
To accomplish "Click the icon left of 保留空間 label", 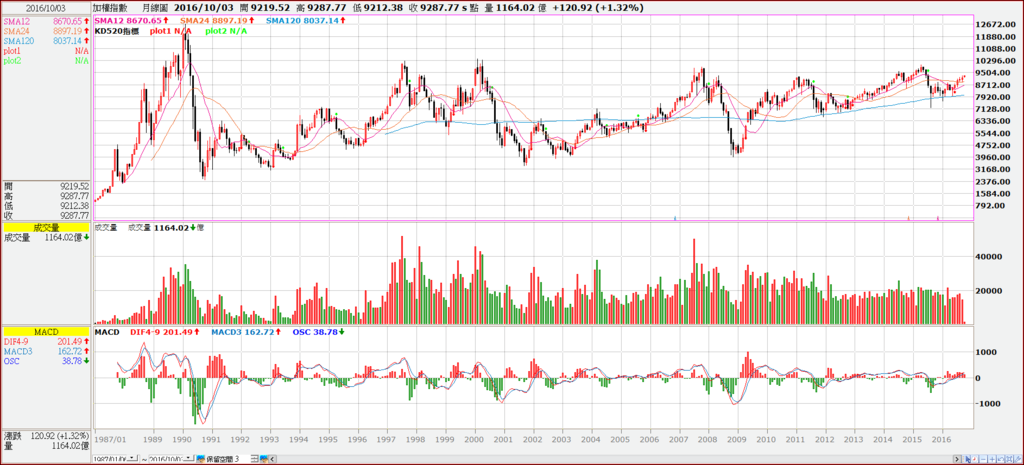I will [x=200, y=459].
